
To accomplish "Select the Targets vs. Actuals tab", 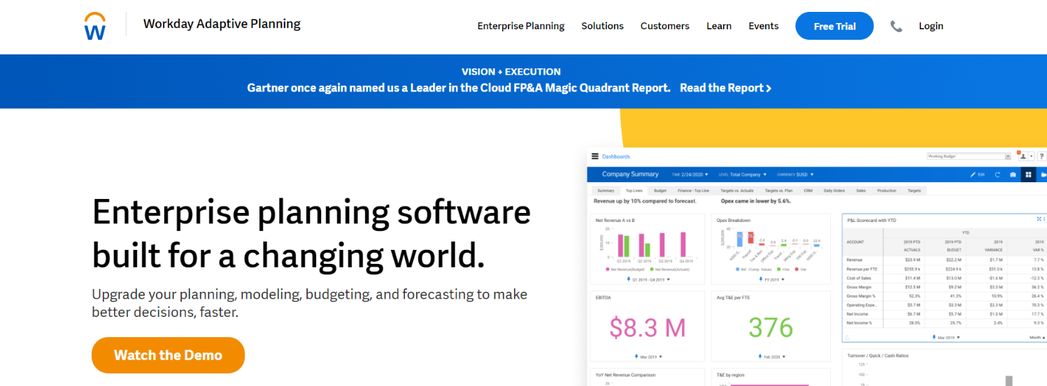I will tap(737, 190).
